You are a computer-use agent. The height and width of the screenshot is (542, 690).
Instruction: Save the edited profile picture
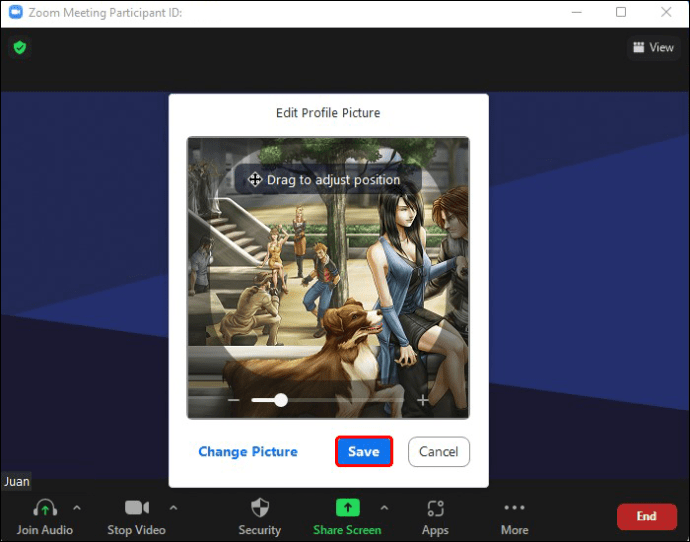click(x=364, y=451)
